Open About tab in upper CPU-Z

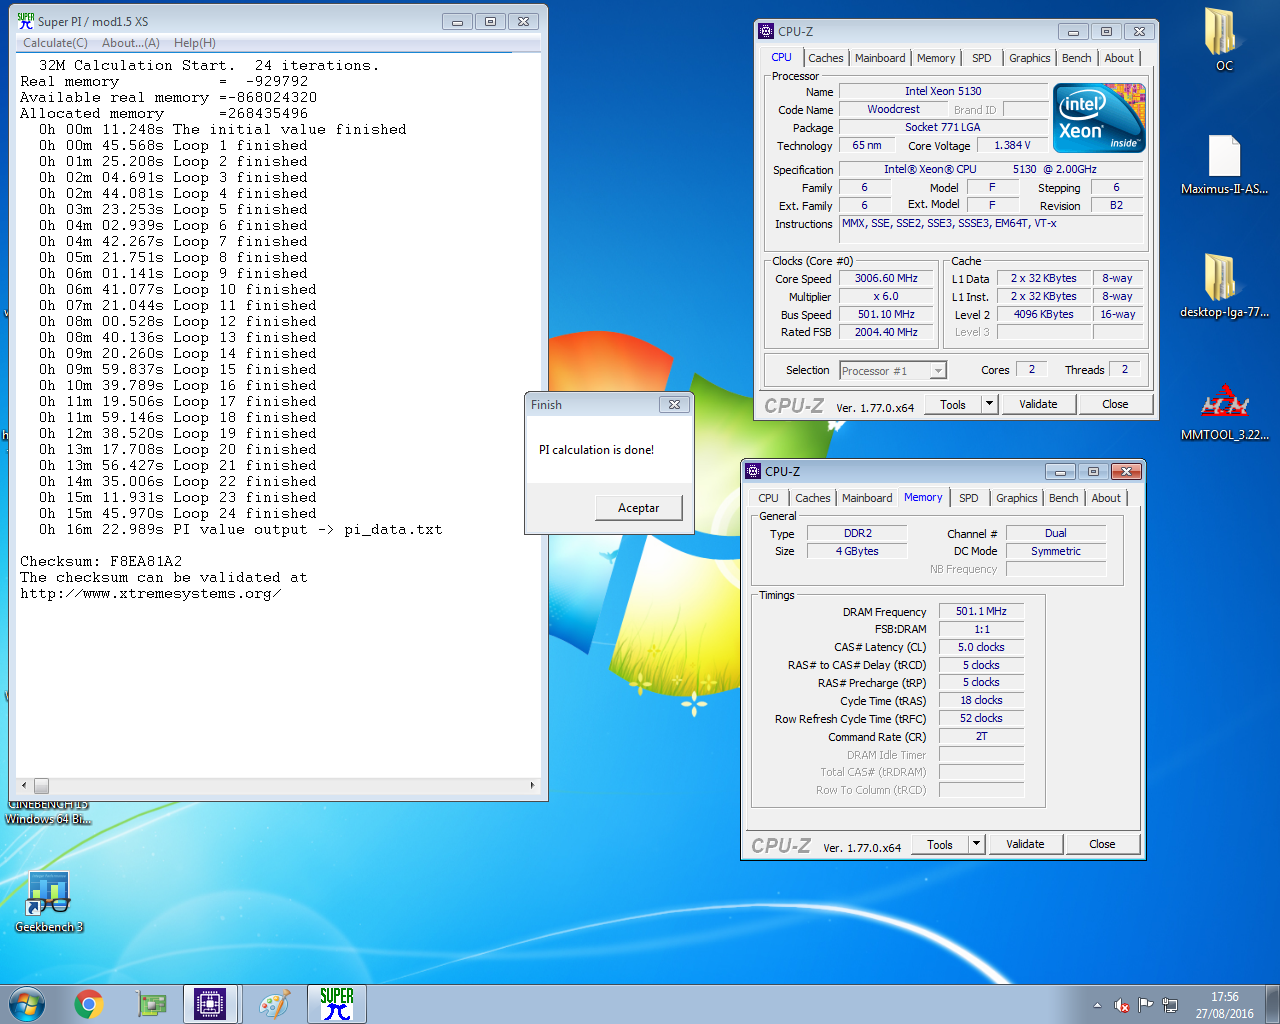(x=1119, y=58)
